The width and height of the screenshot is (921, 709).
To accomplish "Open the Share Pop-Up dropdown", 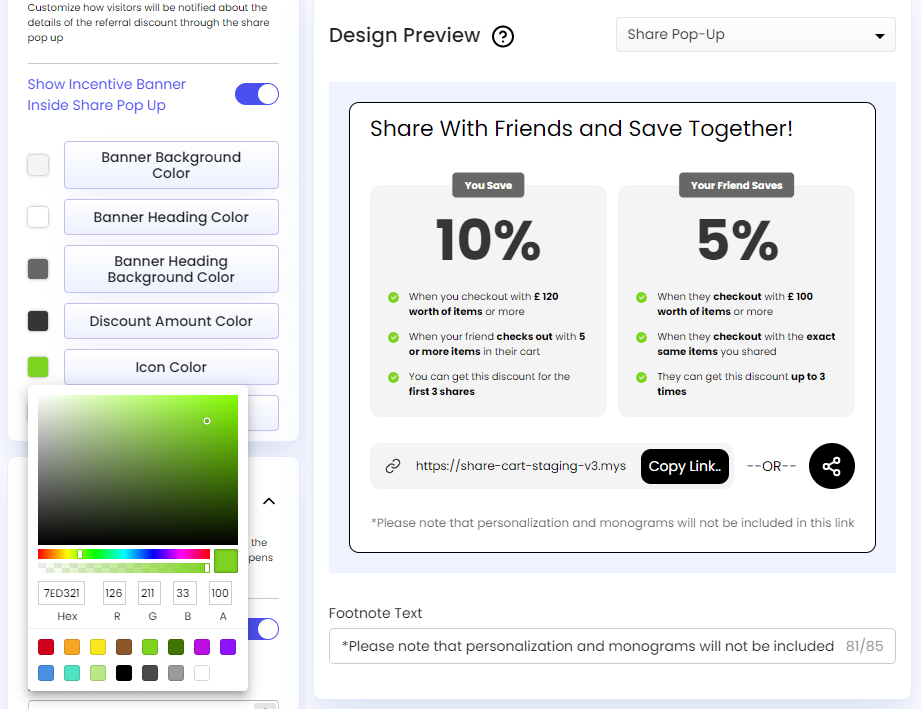I will pyautogui.click(x=755, y=34).
